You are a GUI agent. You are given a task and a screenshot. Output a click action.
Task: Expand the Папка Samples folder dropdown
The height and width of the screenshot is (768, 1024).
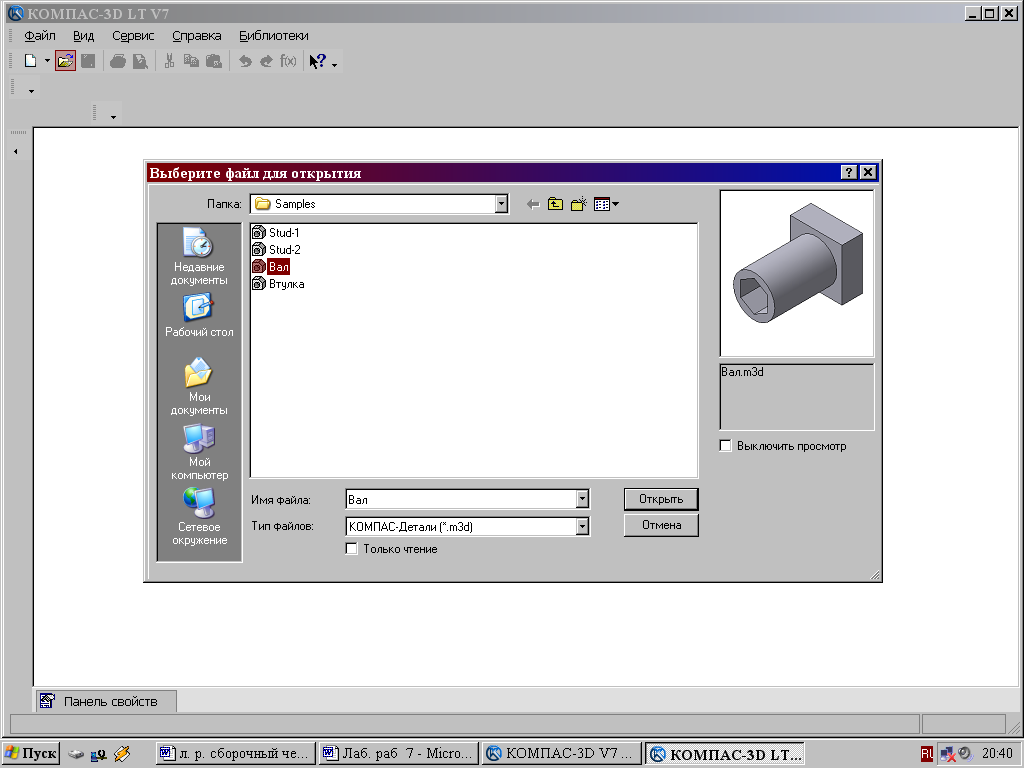click(501, 204)
